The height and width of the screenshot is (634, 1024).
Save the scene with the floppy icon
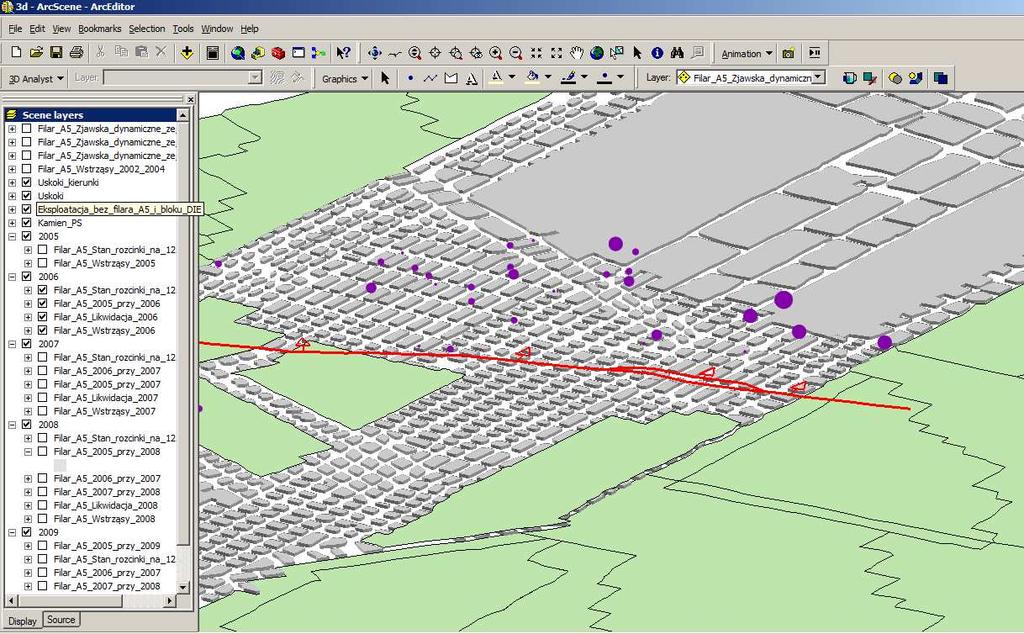(x=56, y=53)
